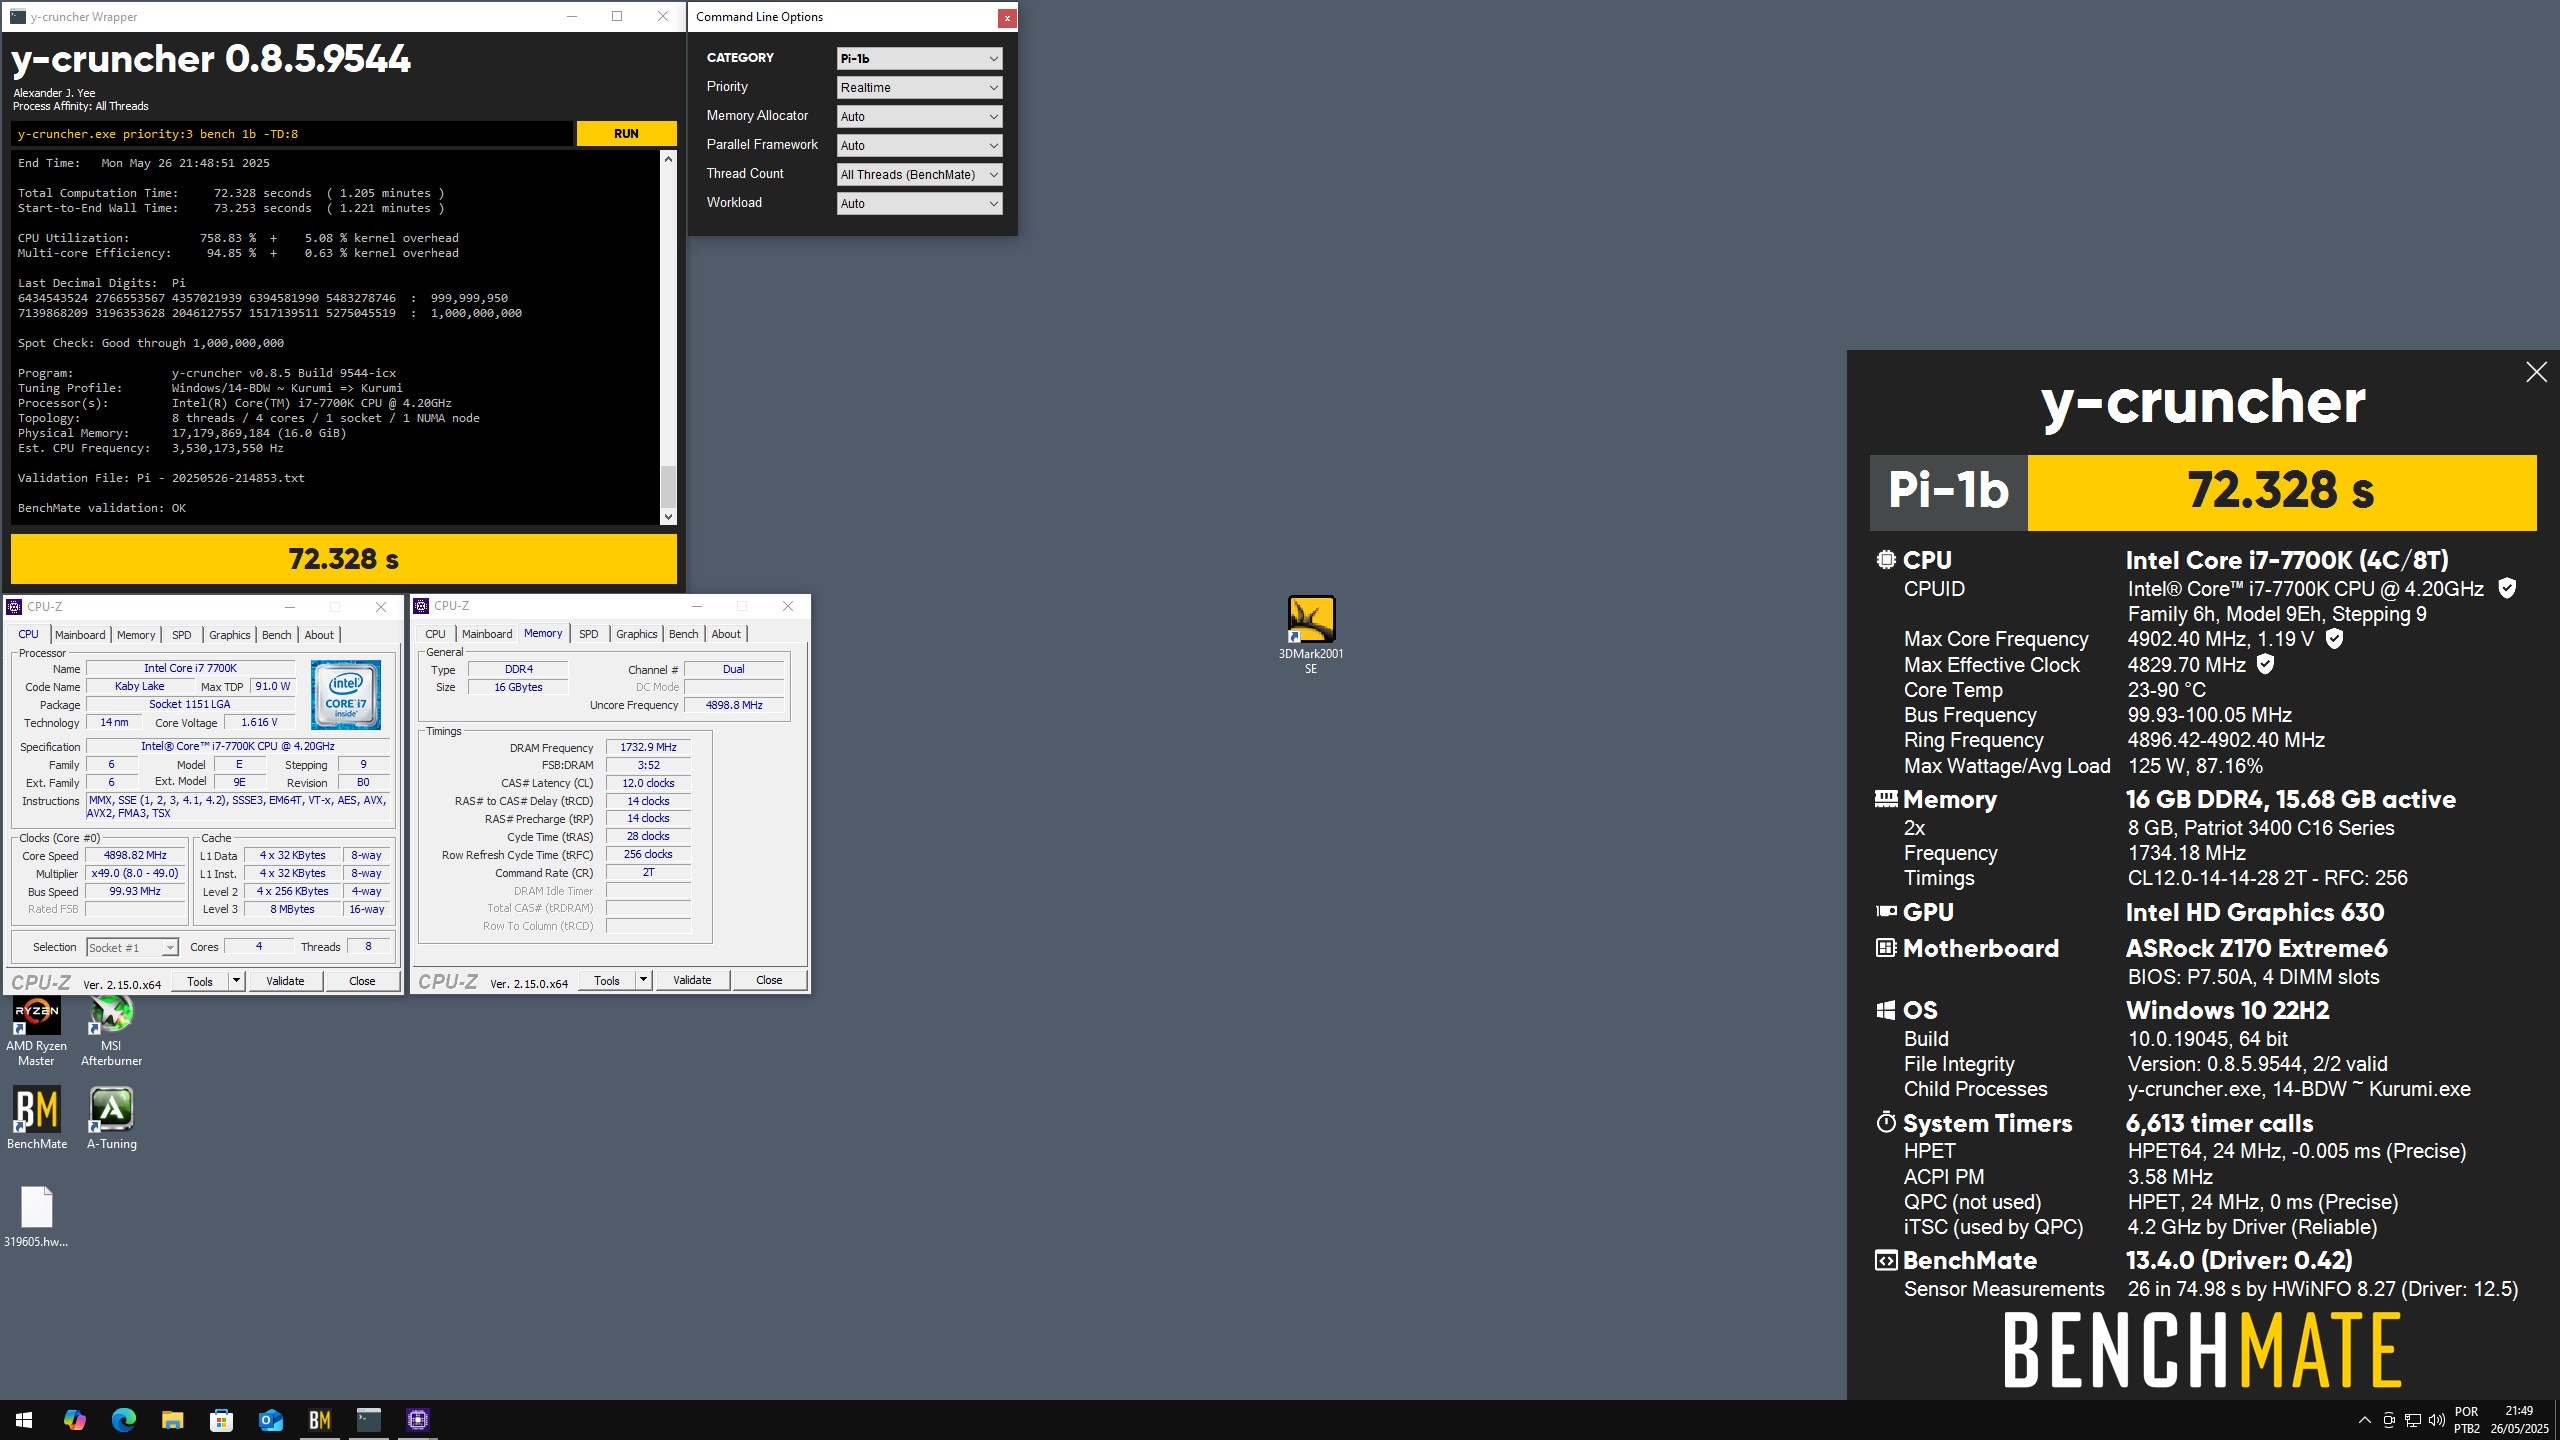Viewport: 2560px width, 1440px height.
Task: Click the y-cruncher output scrollbar down arrow
Action: pyautogui.click(x=668, y=516)
